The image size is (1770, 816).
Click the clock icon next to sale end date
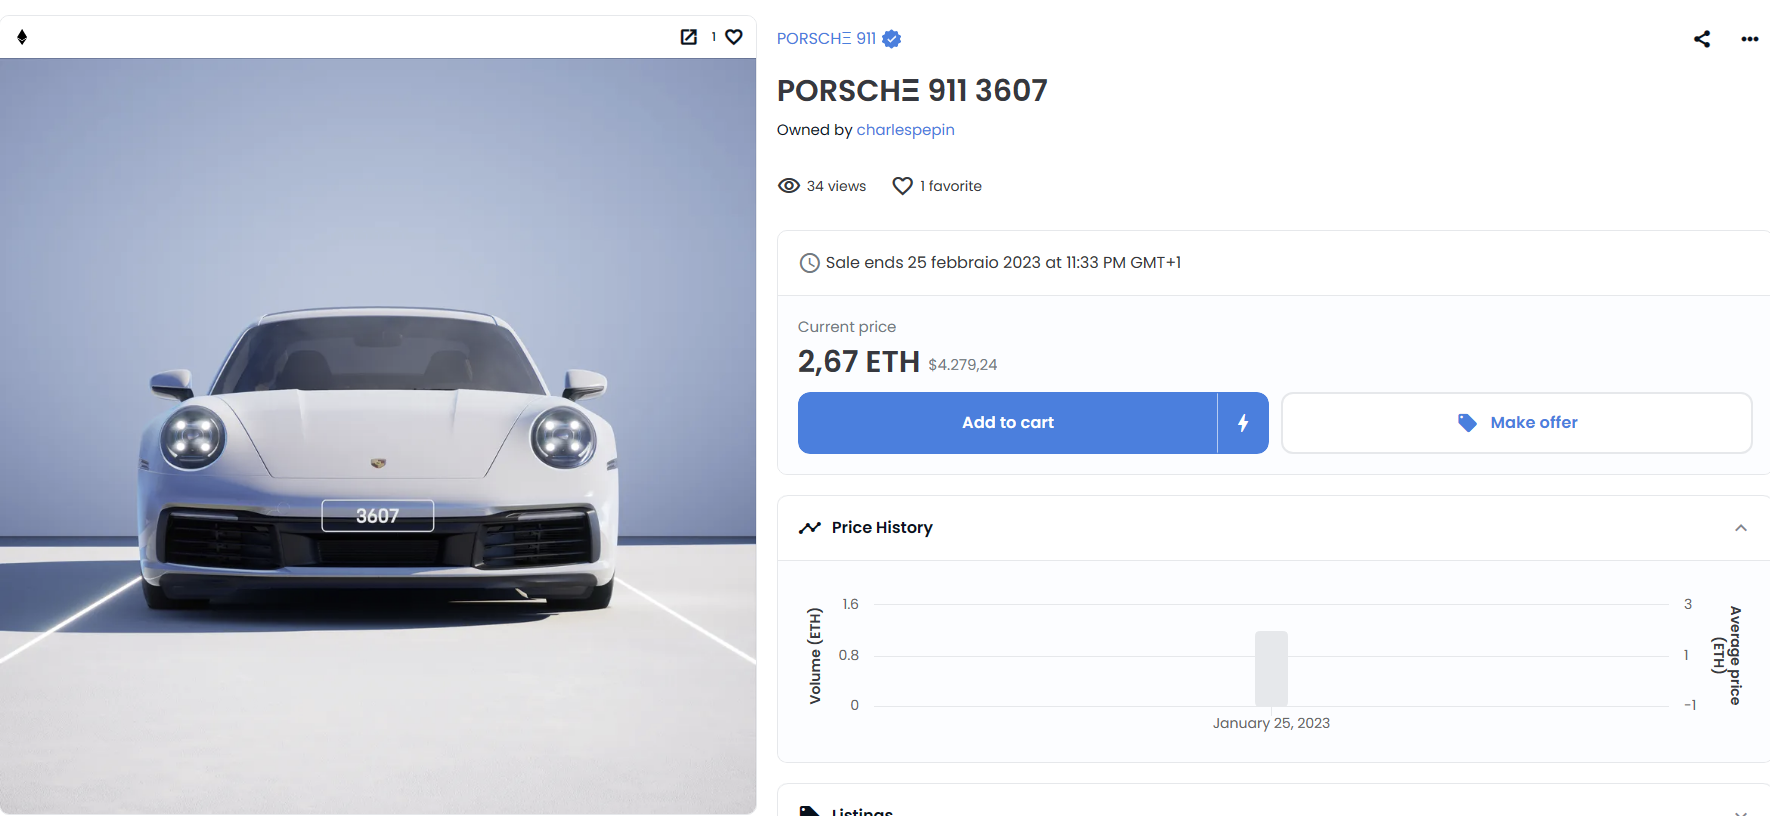(809, 262)
